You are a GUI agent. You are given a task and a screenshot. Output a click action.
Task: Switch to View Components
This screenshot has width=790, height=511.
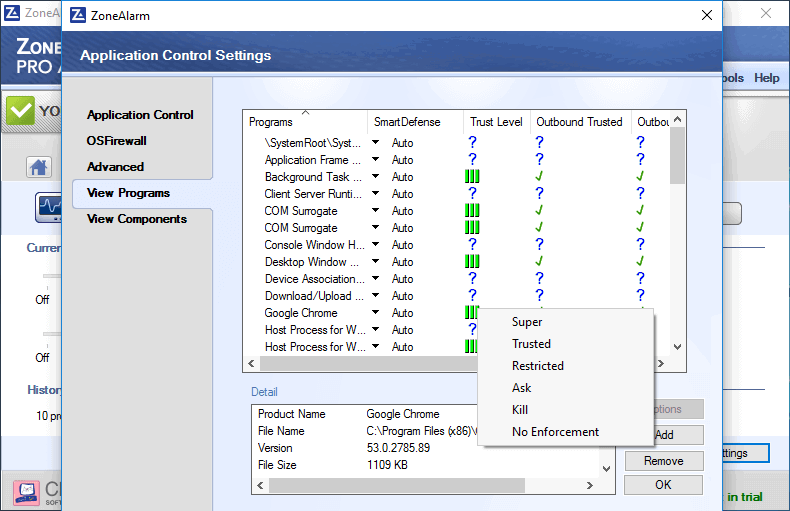point(137,219)
